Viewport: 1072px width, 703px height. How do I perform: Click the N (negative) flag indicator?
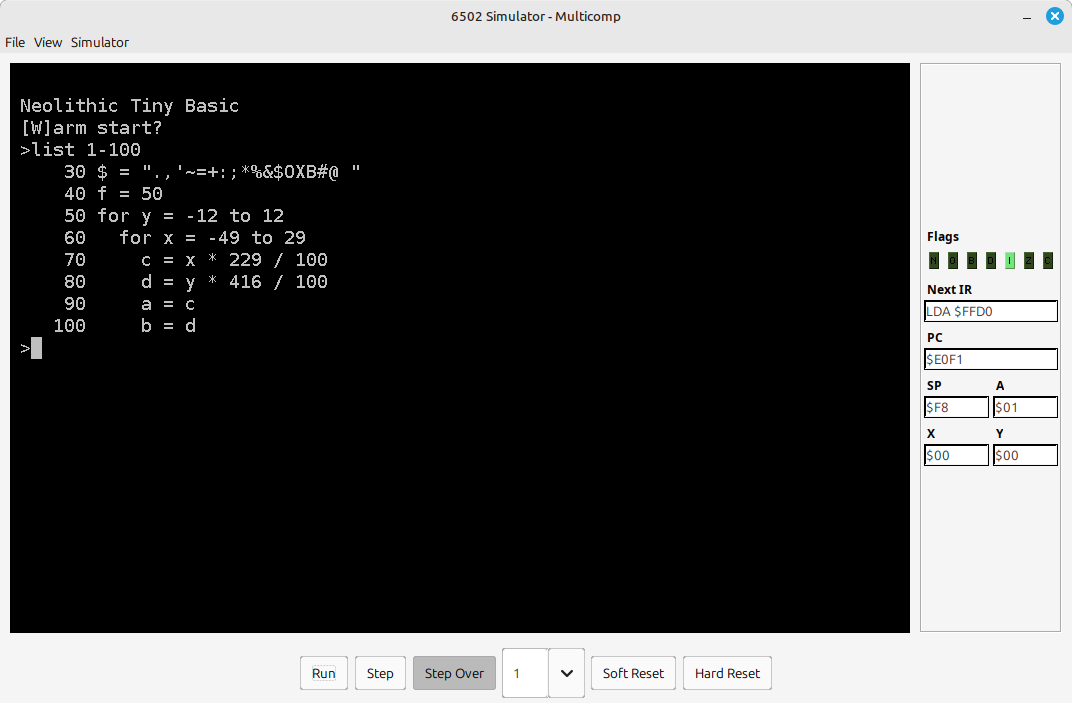(x=934, y=261)
